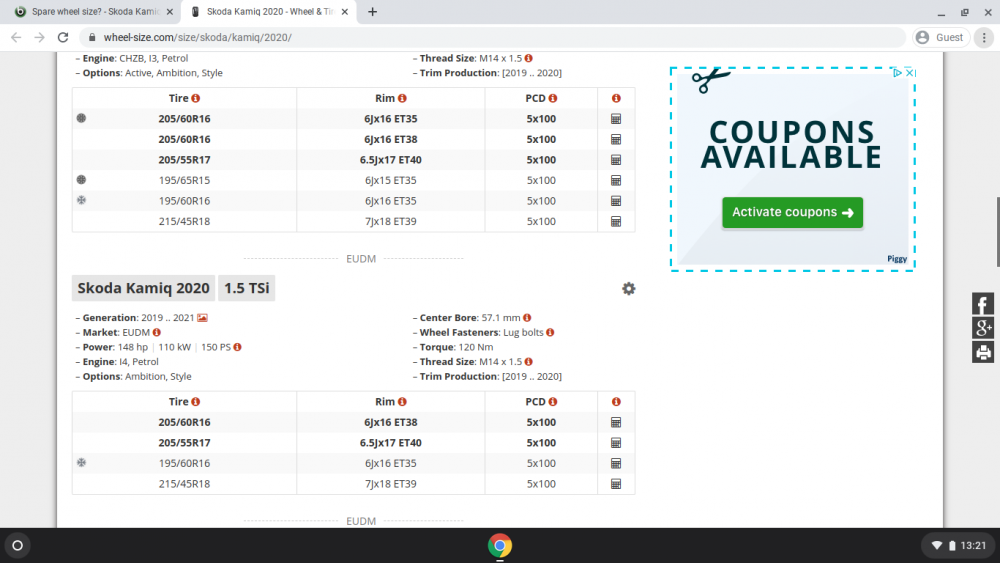Click info icon beside Thread Size in 1.5 TSi section
This screenshot has width=1000, height=563.
529,362
